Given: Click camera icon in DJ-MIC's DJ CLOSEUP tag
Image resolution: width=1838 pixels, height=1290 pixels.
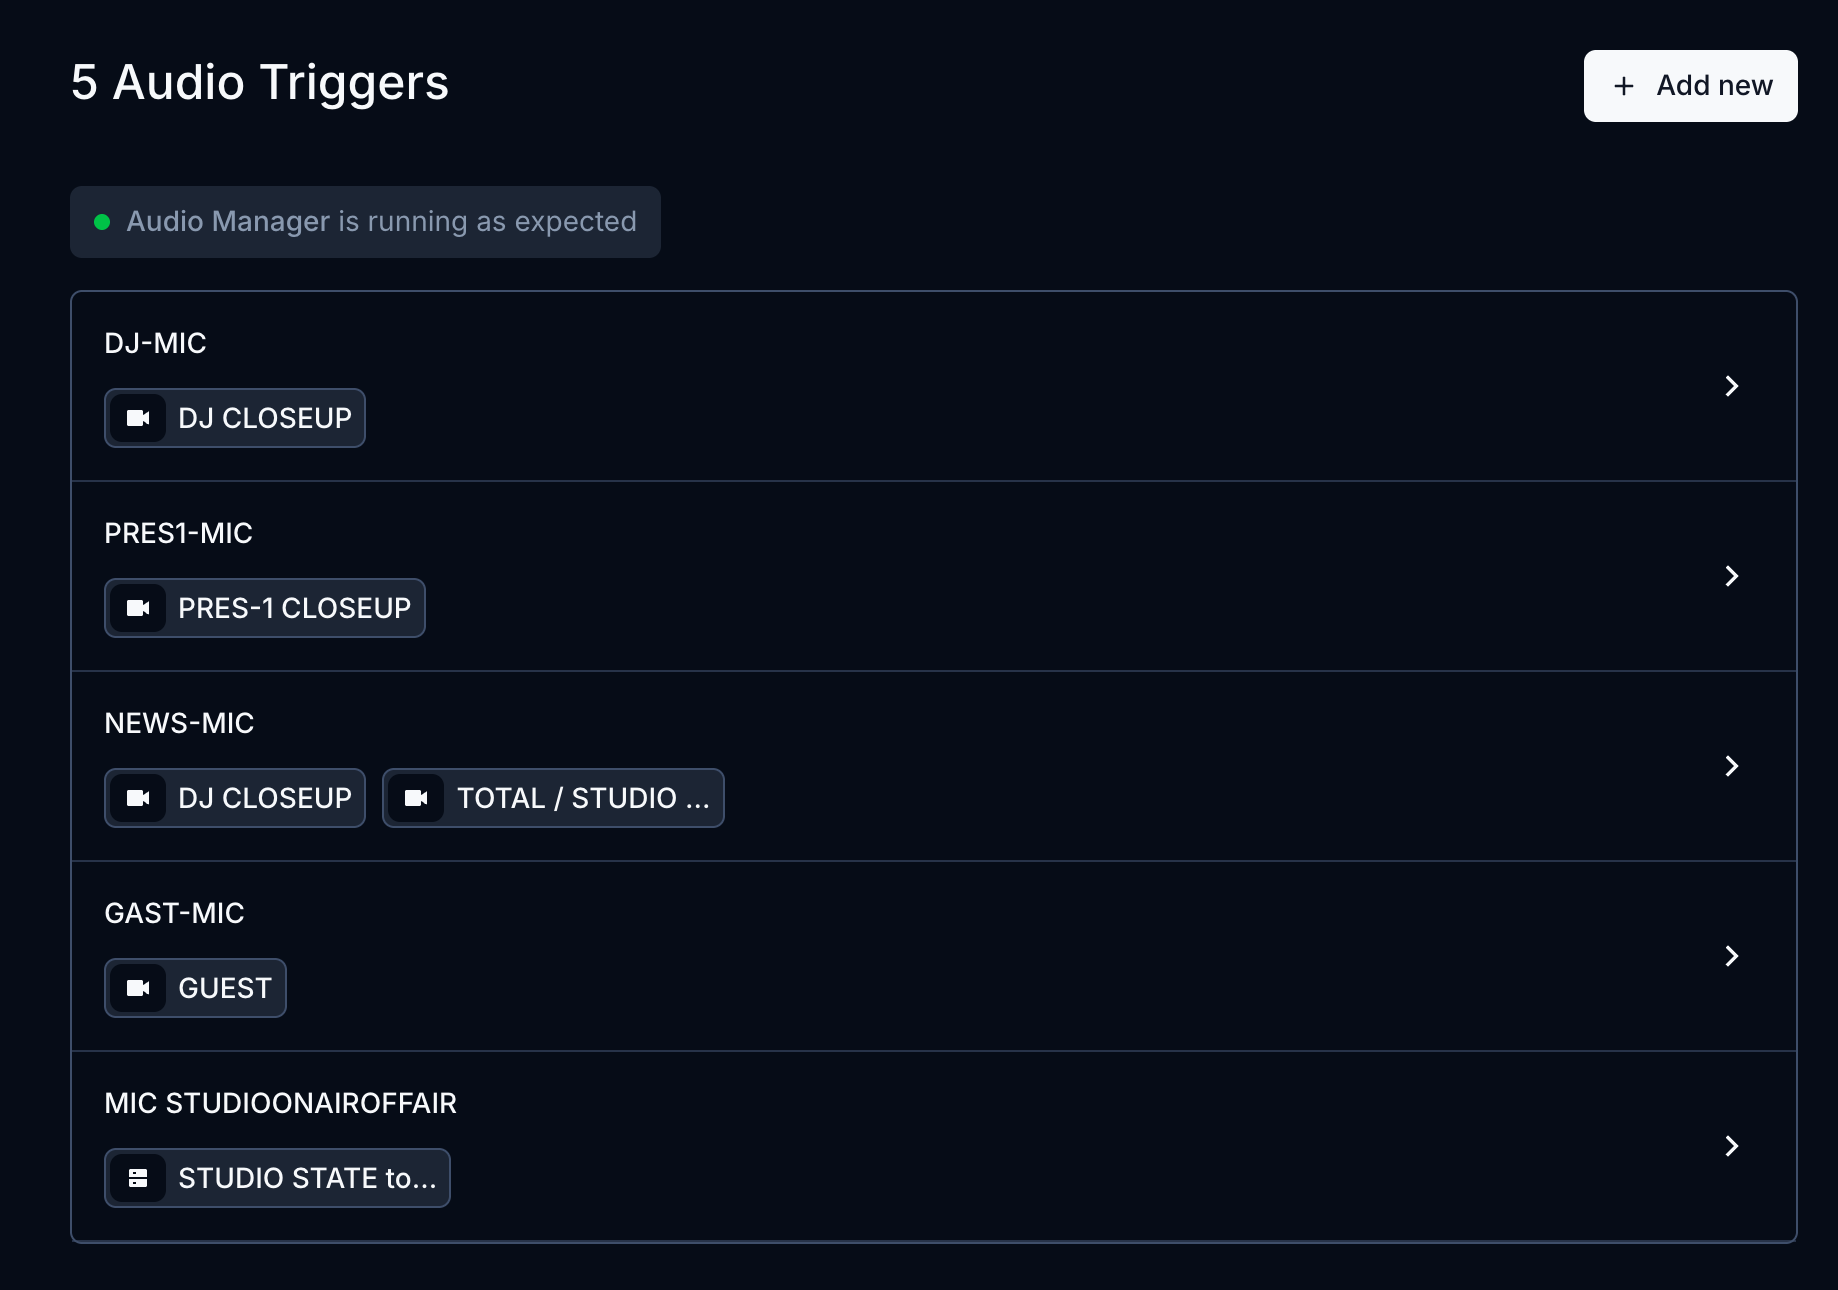Looking at the screenshot, I should pyautogui.click(x=138, y=418).
